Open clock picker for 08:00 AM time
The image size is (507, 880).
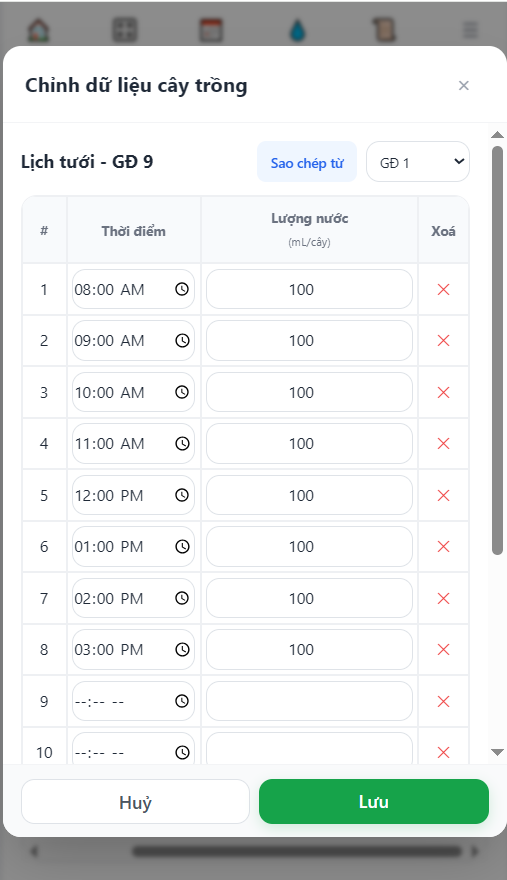182,289
